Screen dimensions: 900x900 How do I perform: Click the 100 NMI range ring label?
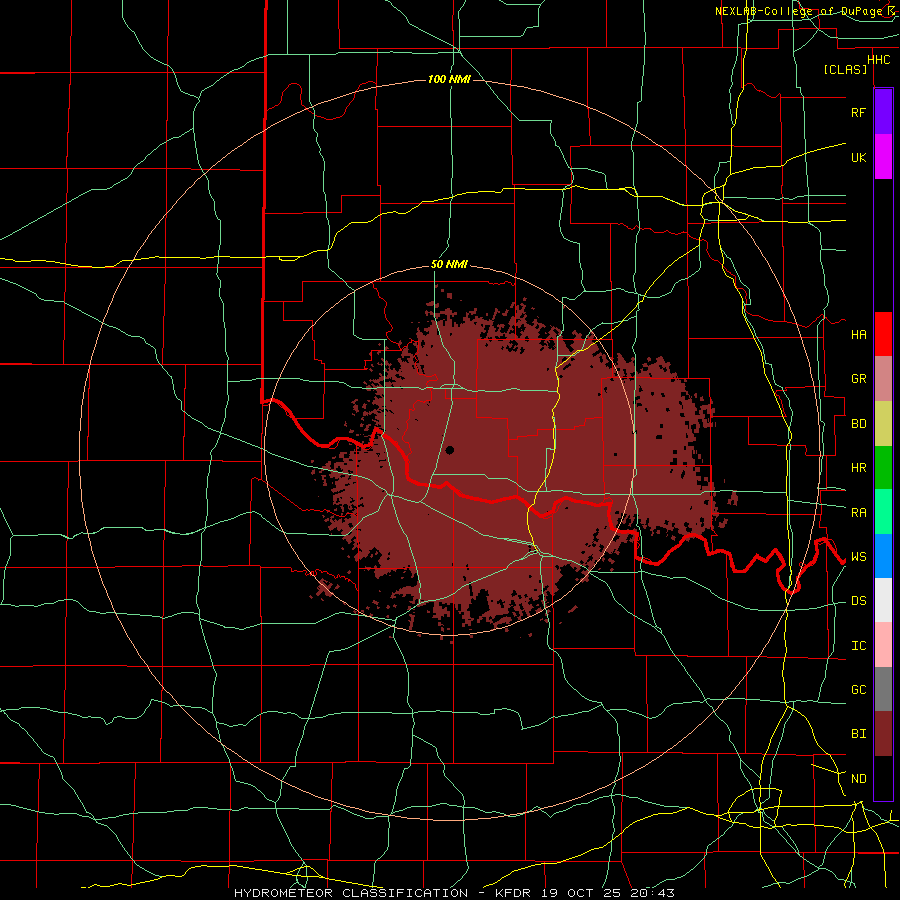(x=449, y=79)
